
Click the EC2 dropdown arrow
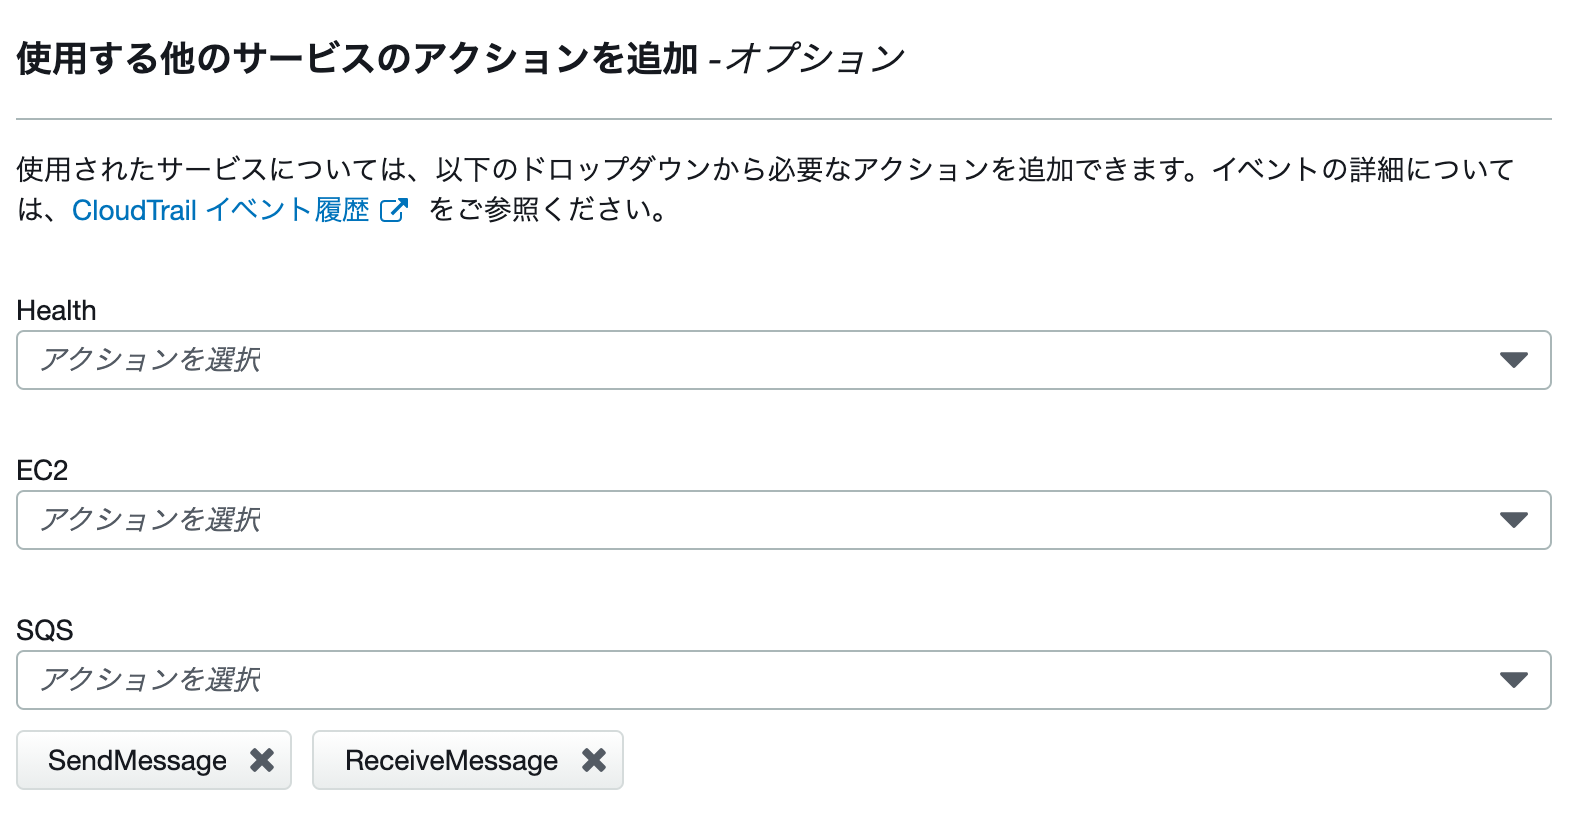point(1513,520)
